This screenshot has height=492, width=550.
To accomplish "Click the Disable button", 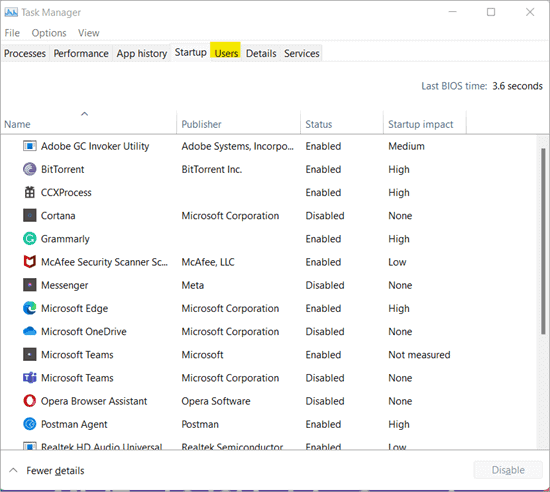I will point(508,470).
